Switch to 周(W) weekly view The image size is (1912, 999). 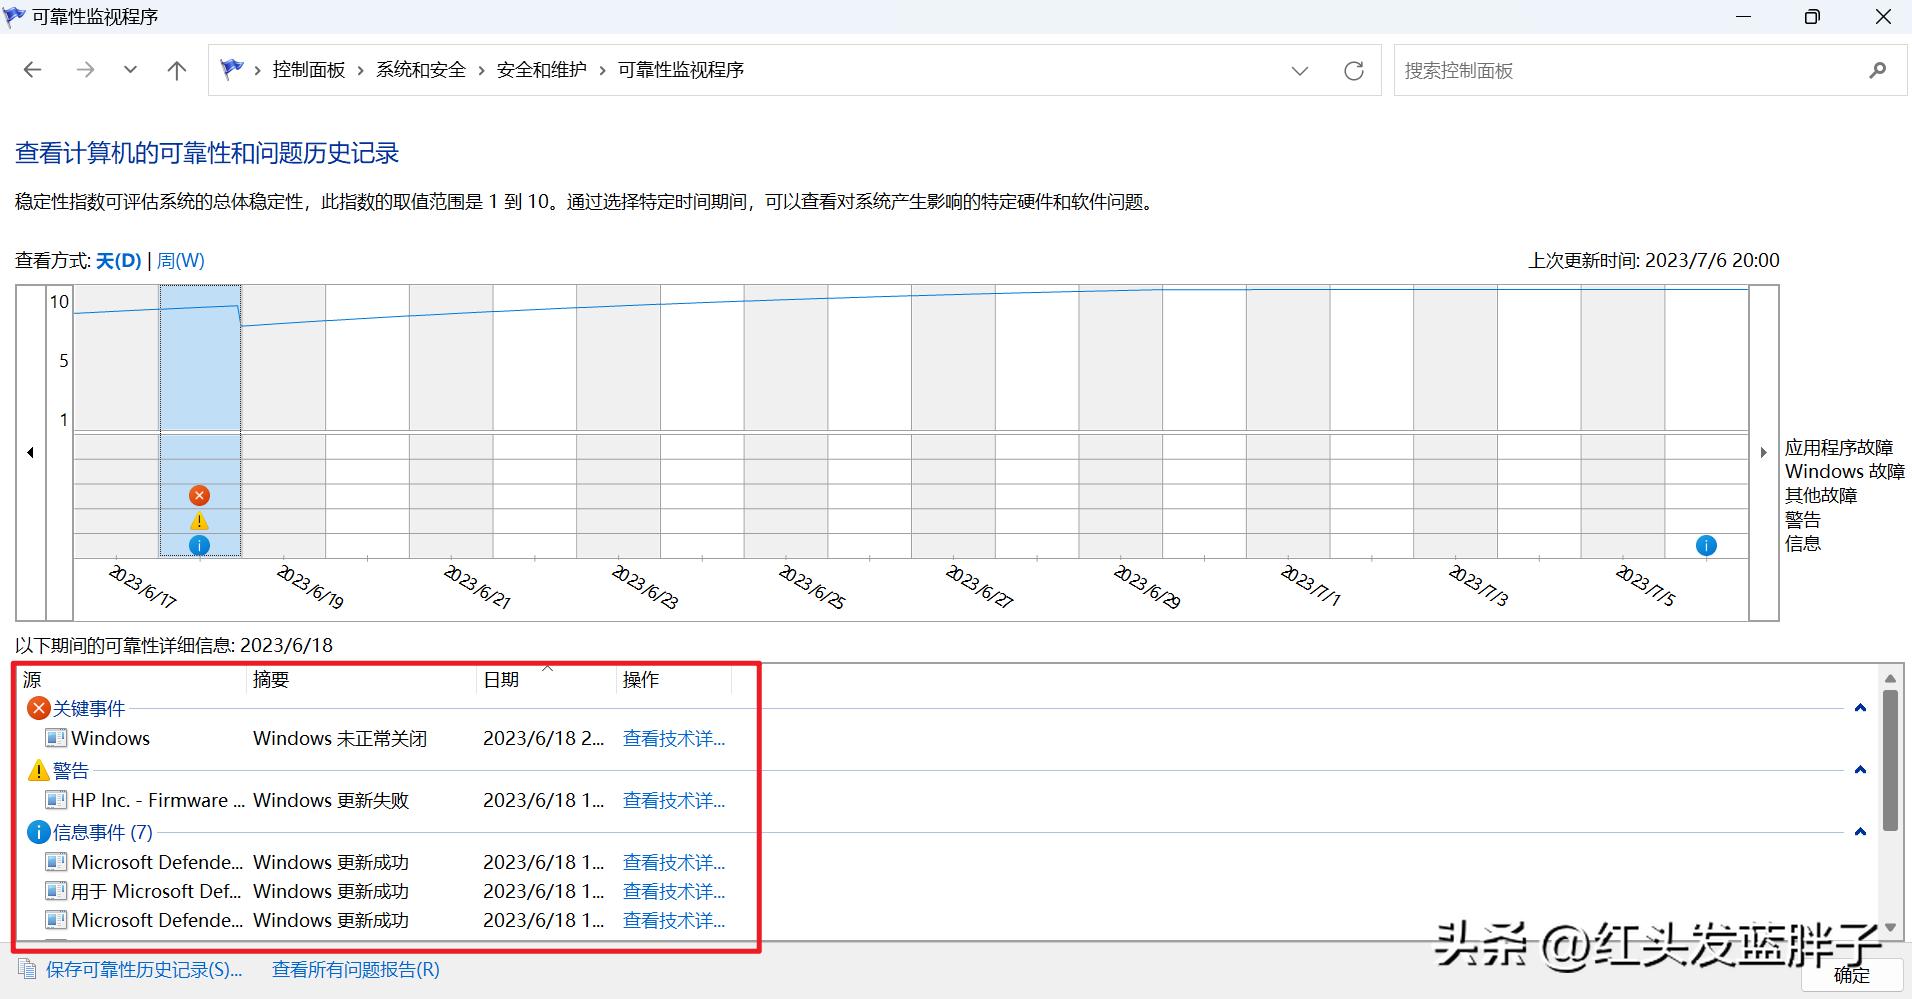click(x=180, y=260)
